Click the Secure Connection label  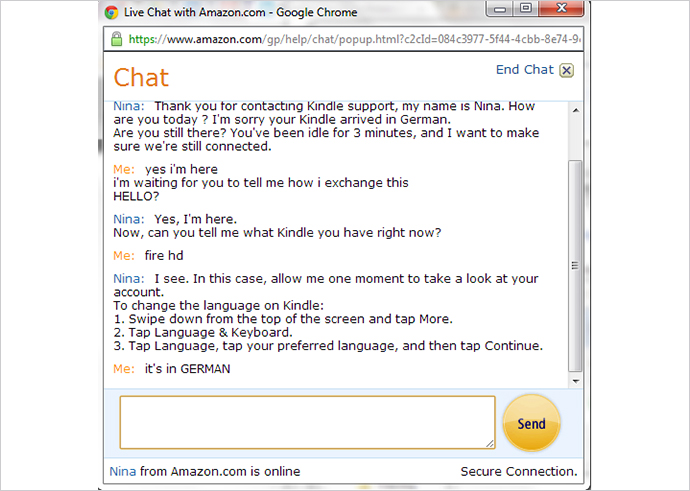click(x=519, y=472)
